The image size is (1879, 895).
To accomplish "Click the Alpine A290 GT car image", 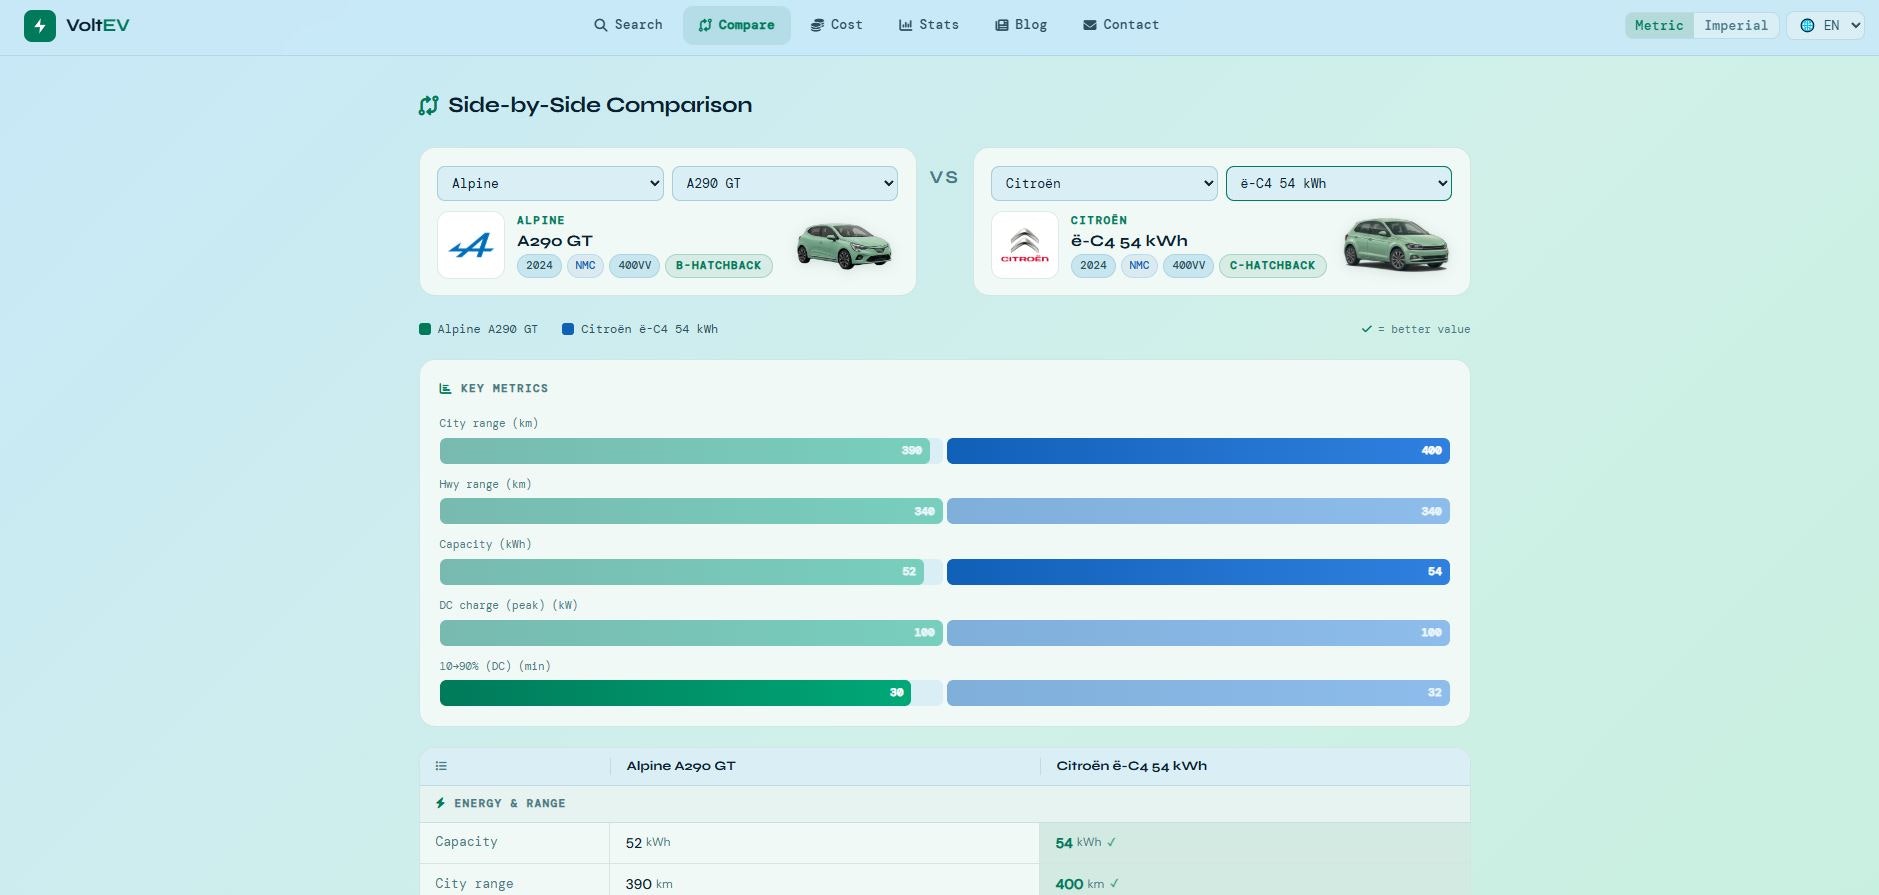I will (845, 246).
